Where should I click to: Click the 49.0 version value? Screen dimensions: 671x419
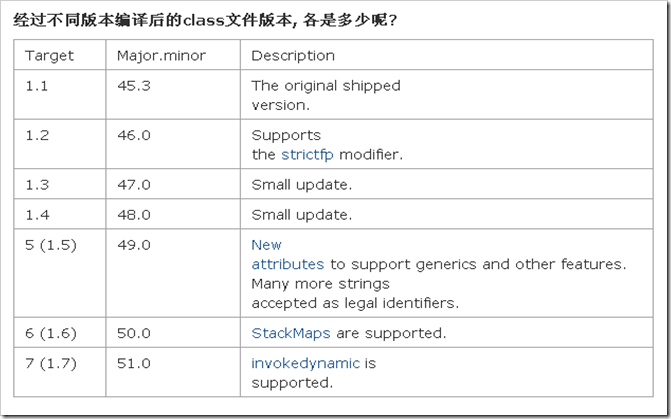[134, 245]
